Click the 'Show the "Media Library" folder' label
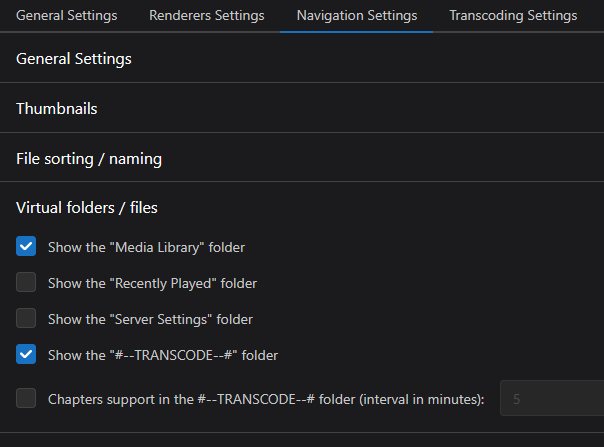The height and width of the screenshot is (447, 604). [x=146, y=247]
